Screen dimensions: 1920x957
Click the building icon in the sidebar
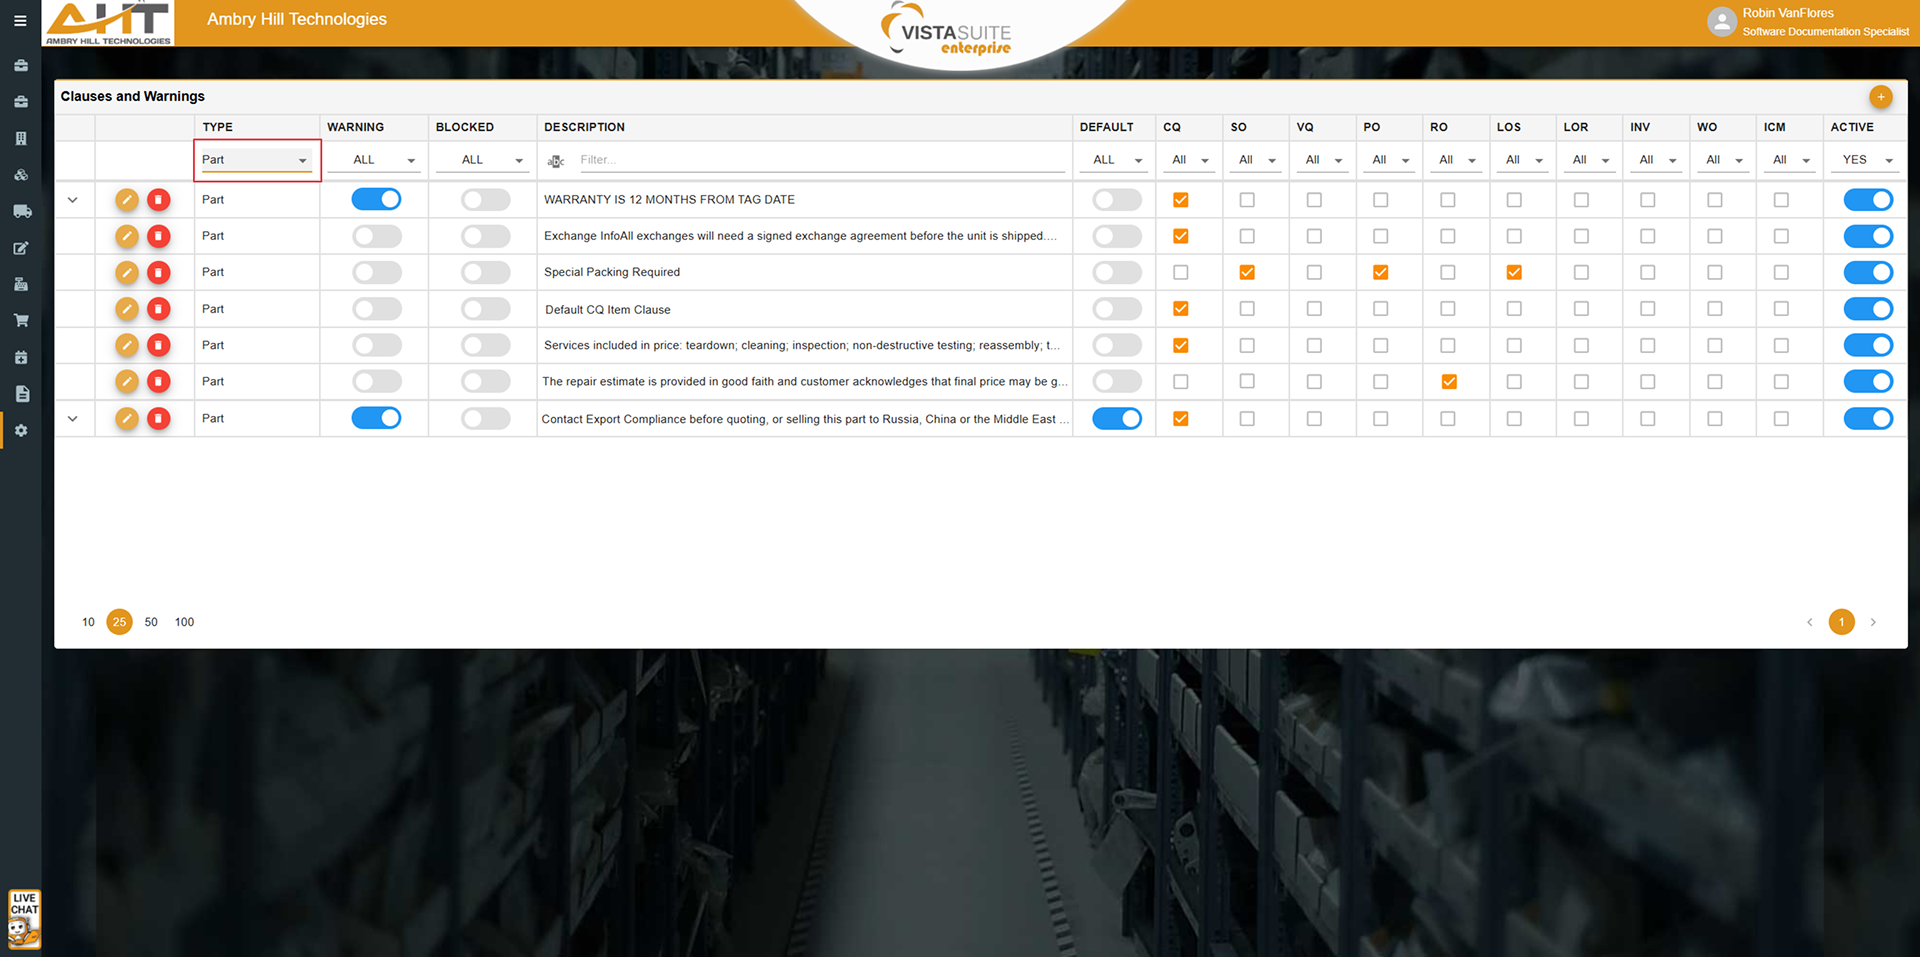point(21,139)
